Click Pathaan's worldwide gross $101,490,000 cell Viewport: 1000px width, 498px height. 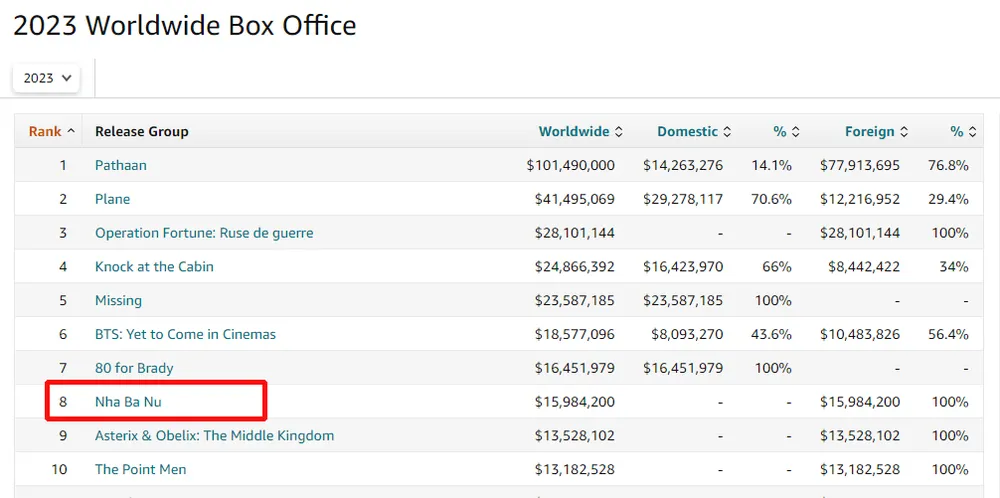(570, 165)
